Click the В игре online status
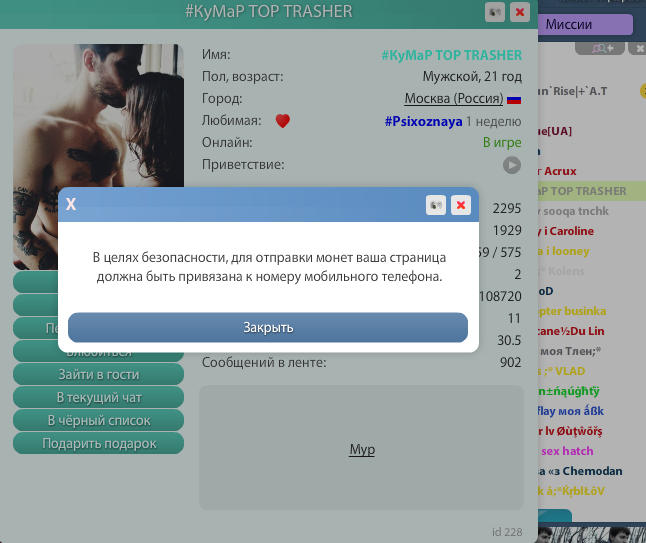The image size is (646, 543). point(502,143)
